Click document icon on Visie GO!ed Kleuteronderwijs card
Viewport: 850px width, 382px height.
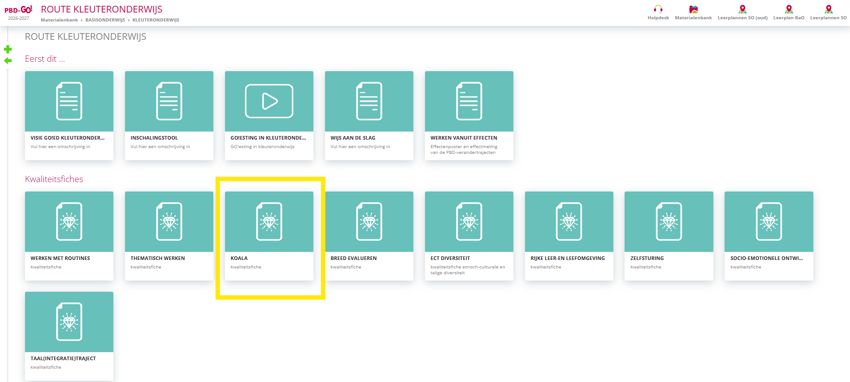69,101
